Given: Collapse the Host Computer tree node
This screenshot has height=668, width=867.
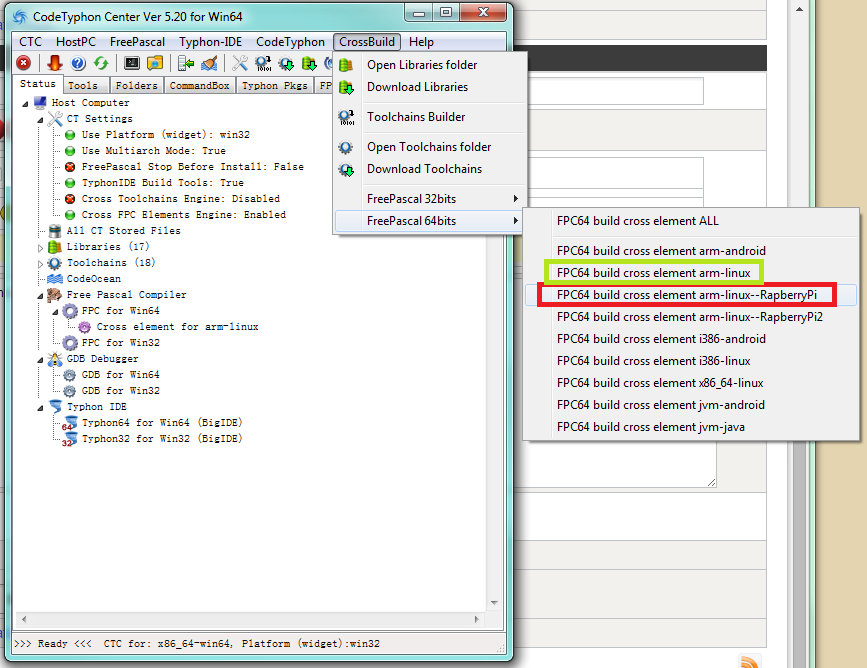Looking at the screenshot, I should (x=25, y=104).
